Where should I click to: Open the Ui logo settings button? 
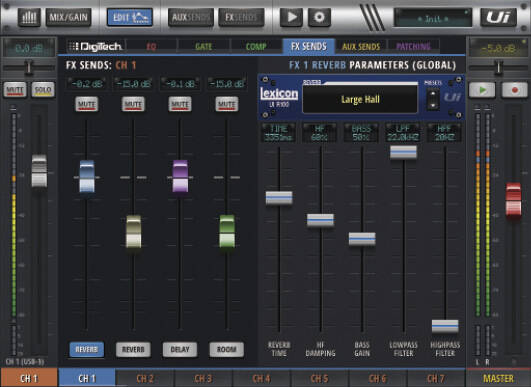point(498,17)
